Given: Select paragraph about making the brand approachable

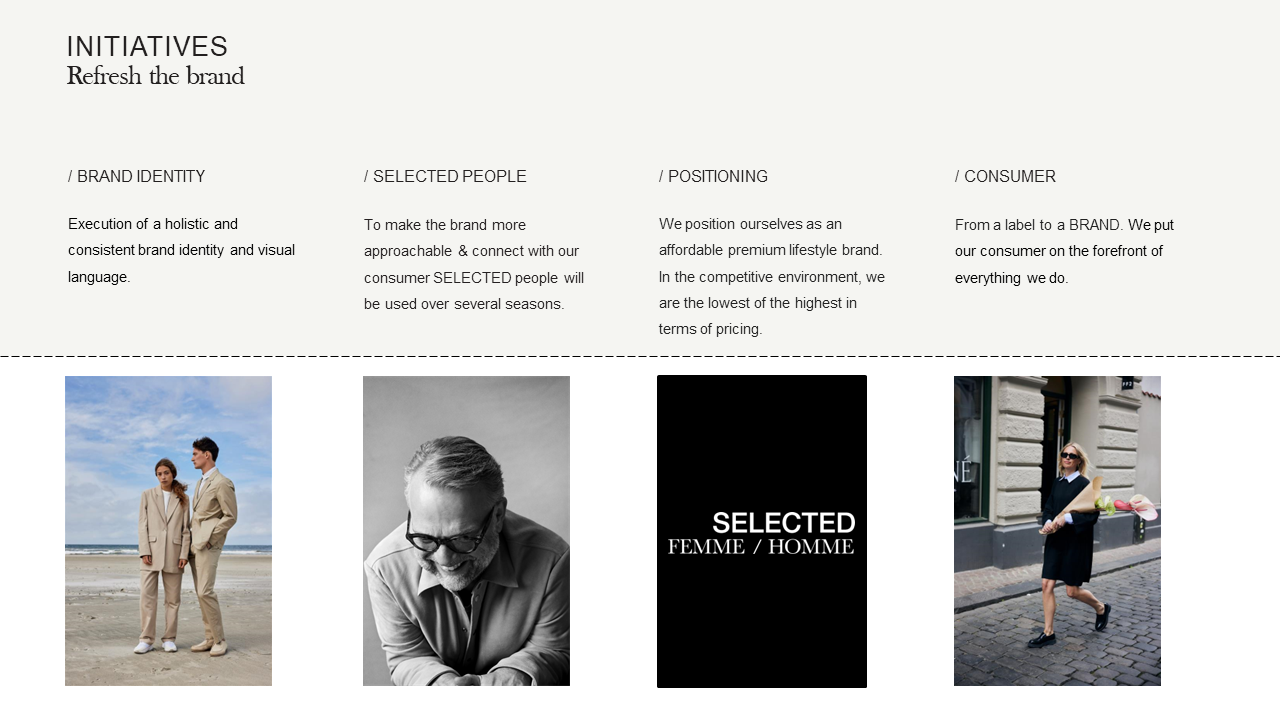Looking at the screenshot, I should tap(474, 264).
